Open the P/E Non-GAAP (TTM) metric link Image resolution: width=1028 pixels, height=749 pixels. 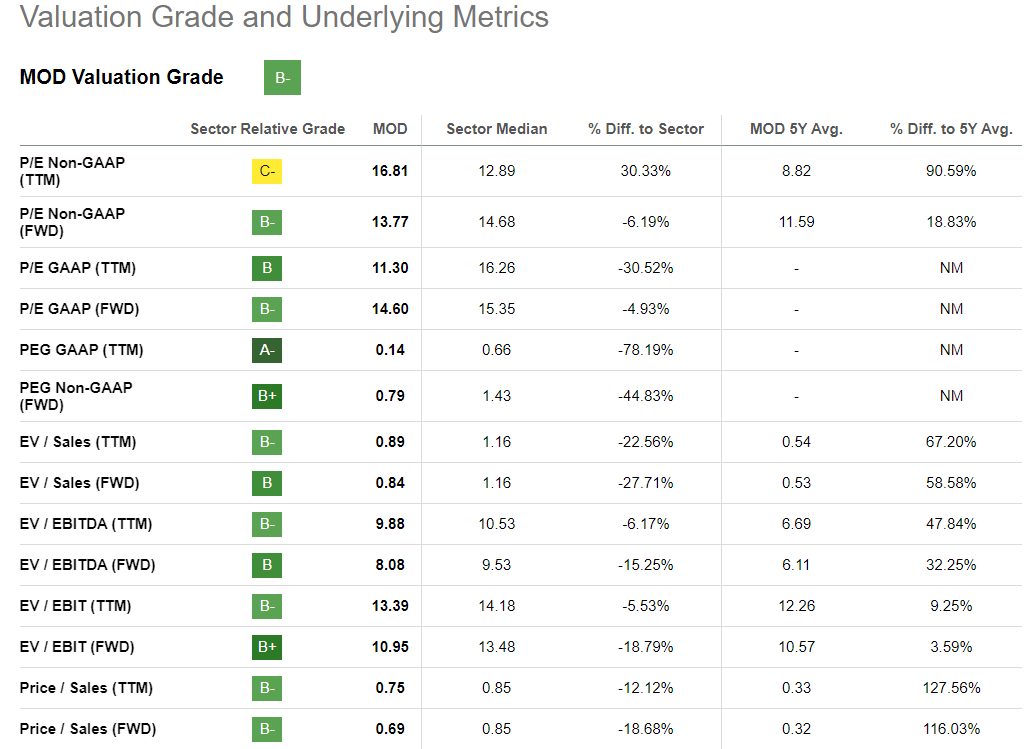click(72, 171)
